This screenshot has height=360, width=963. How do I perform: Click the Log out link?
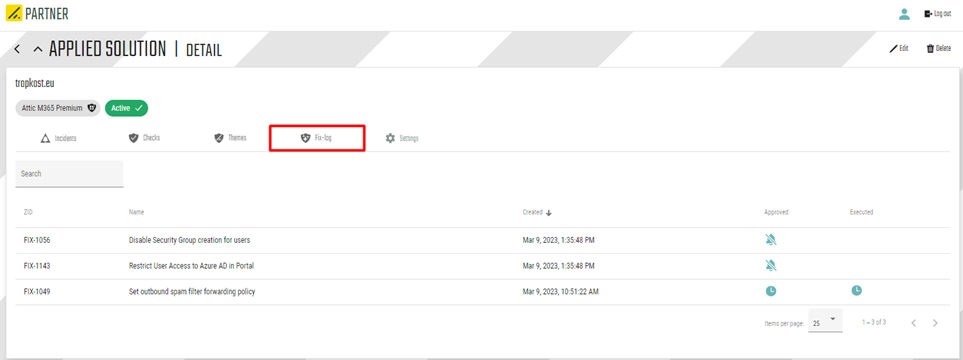[938, 14]
